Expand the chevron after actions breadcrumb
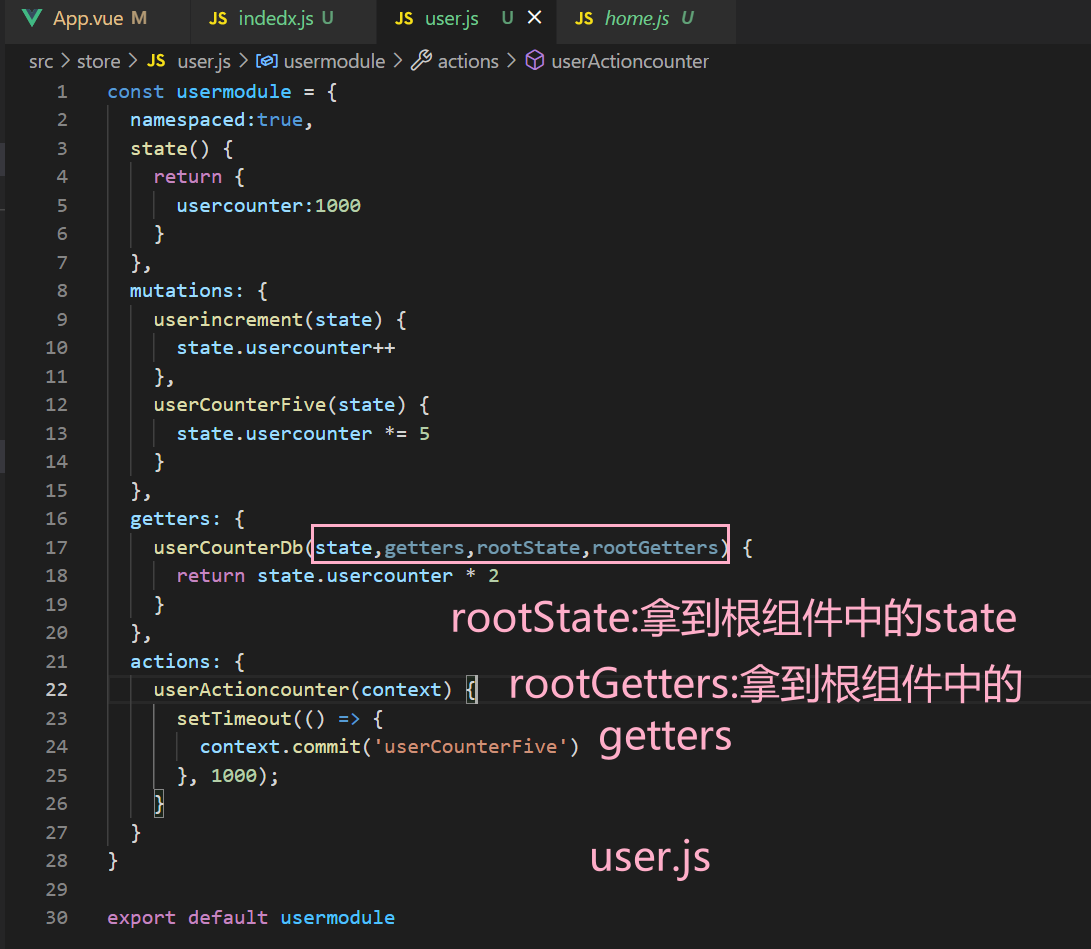The height and width of the screenshot is (949, 1091). (511, 61)
